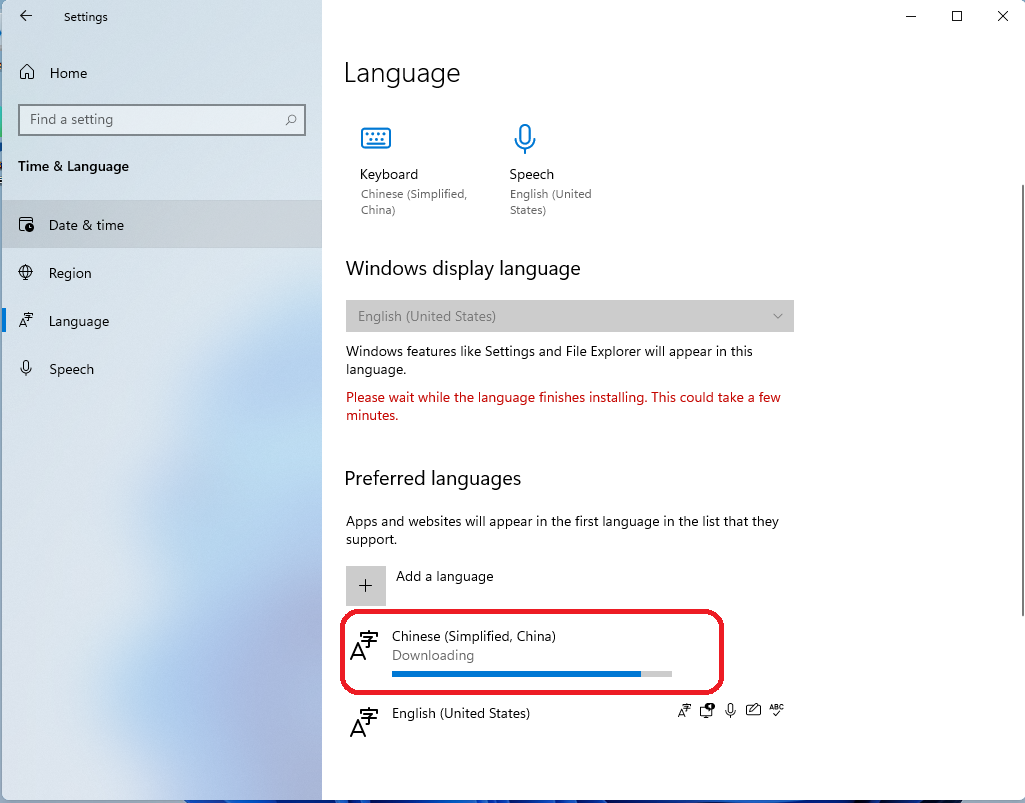Click the back arrow in Settings
This screenshot has height=803, width=1025.
click(x=27, y=16)
